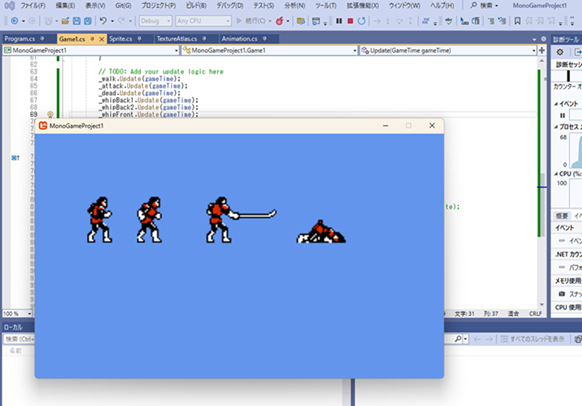Screen dimensions: 582x406
Task: Click the fallen dead sprite in game window
Action: point(321,232)
